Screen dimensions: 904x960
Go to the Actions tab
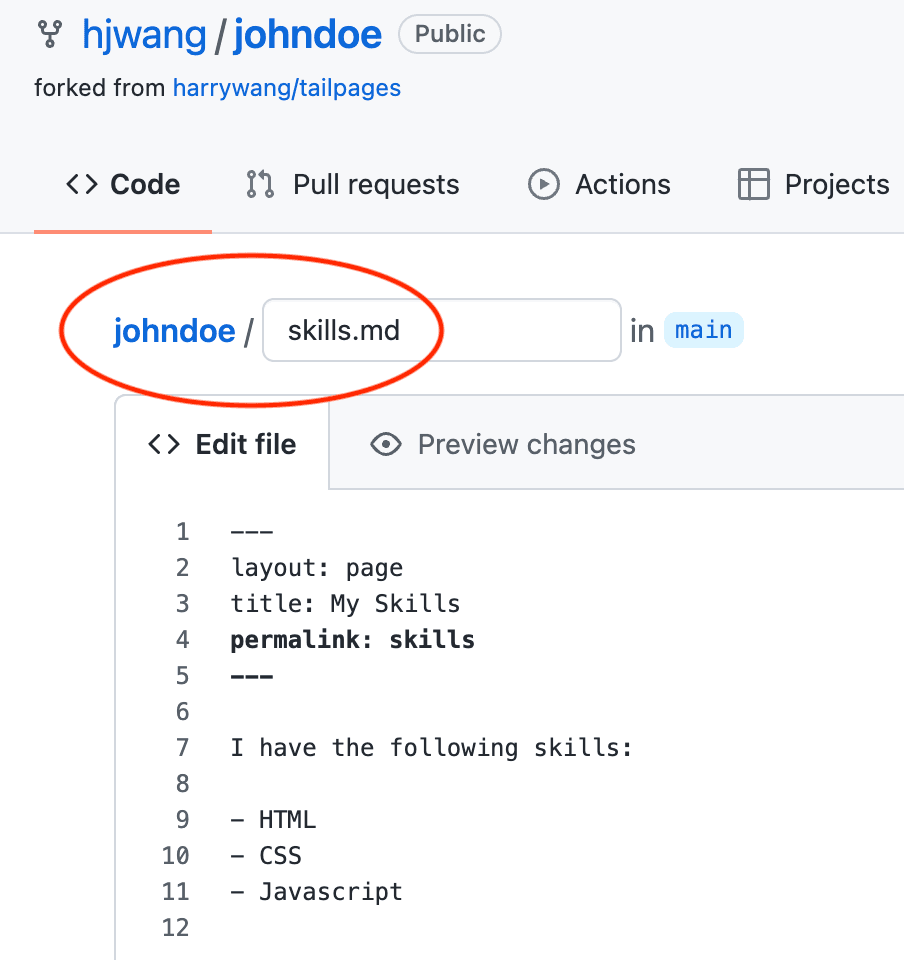pos(599,184)
